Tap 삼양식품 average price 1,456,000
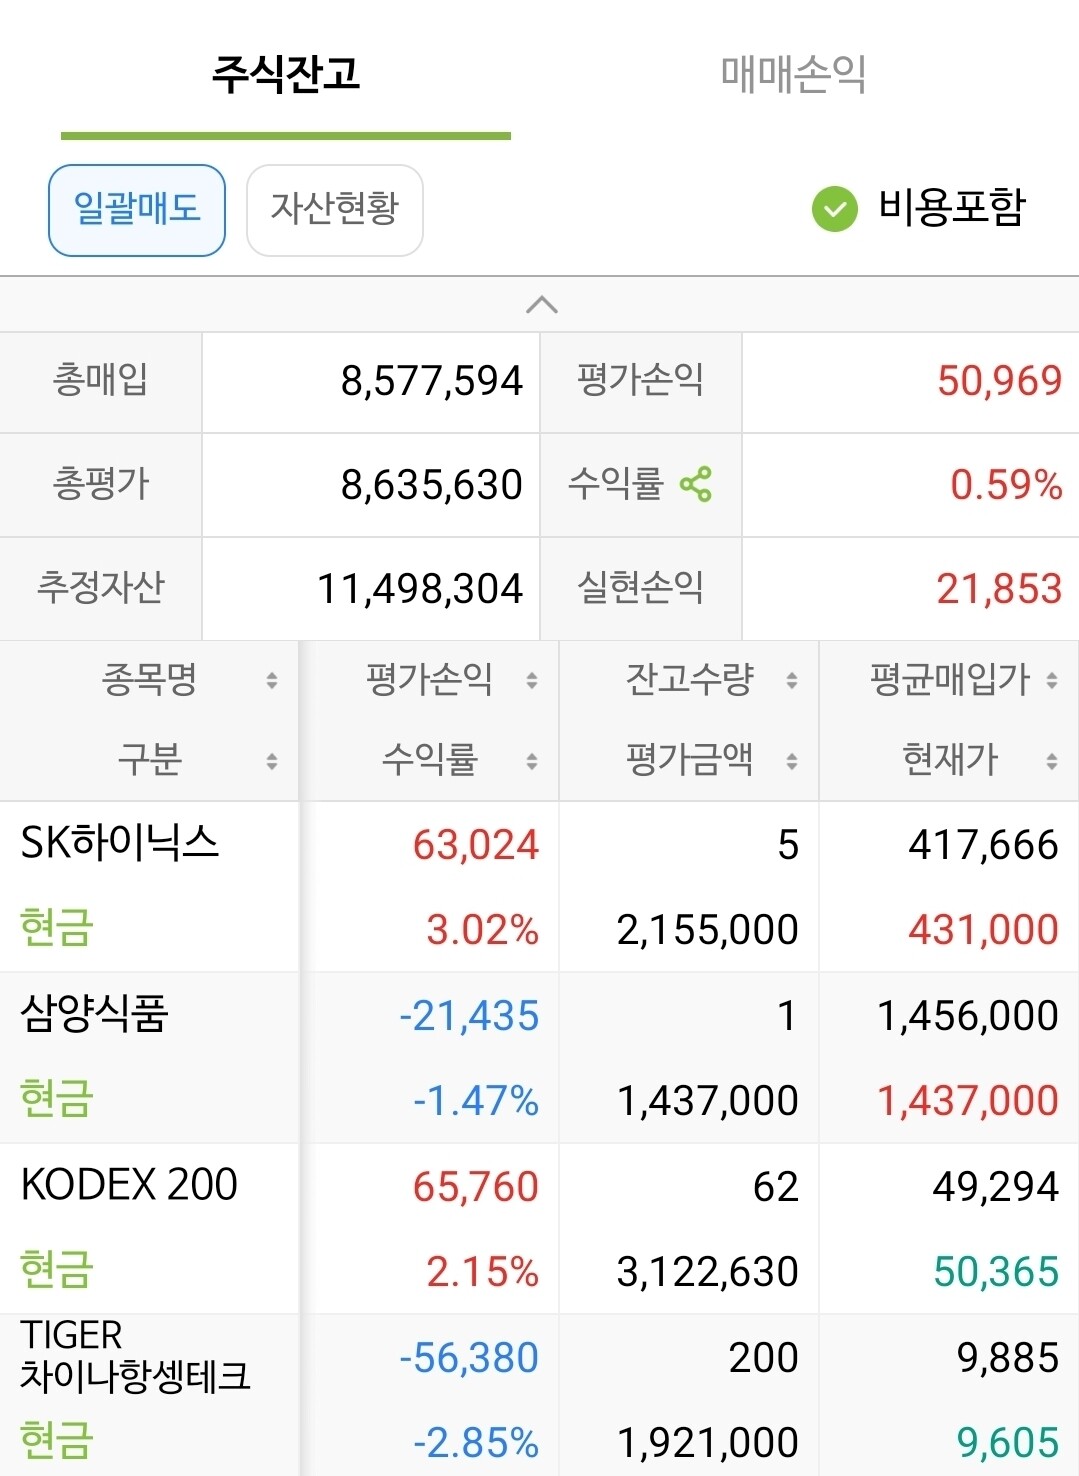 click(x=967, y=1016)
